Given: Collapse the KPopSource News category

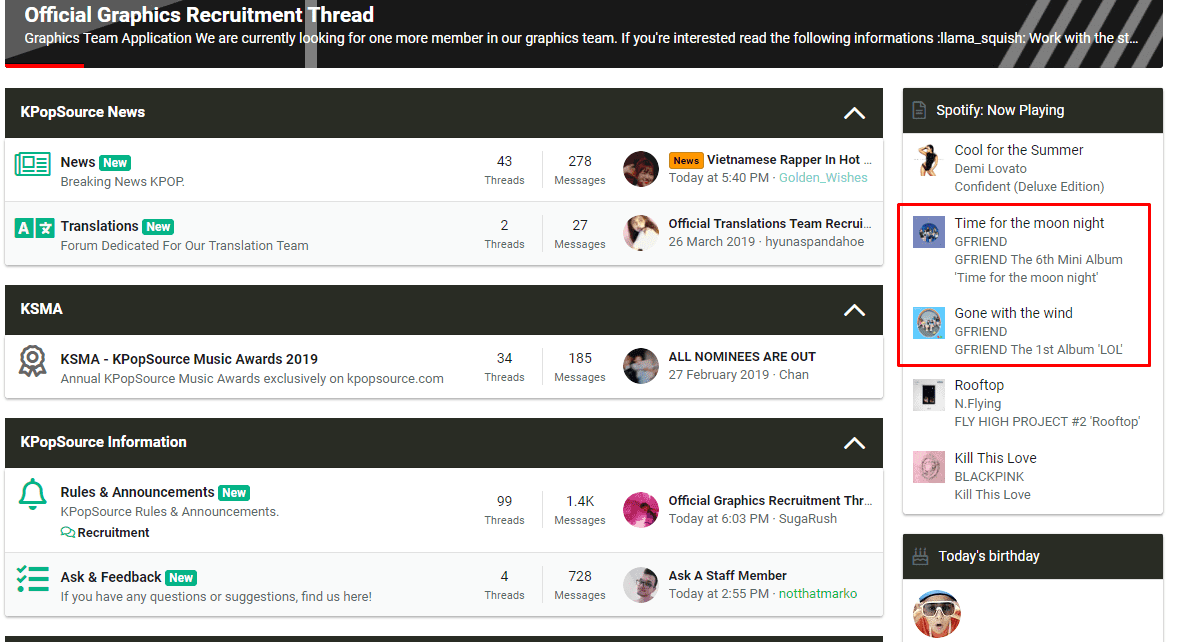Looking at the screenshot, I should 854,113.
